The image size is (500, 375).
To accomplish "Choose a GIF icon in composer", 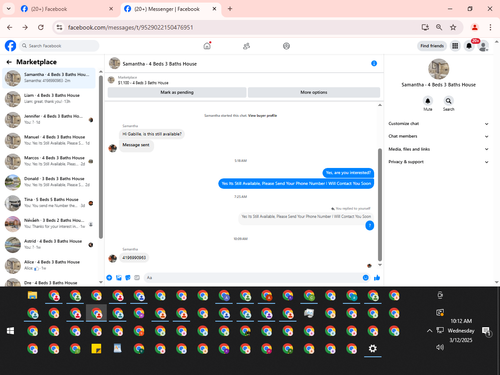I will point(137,278).
